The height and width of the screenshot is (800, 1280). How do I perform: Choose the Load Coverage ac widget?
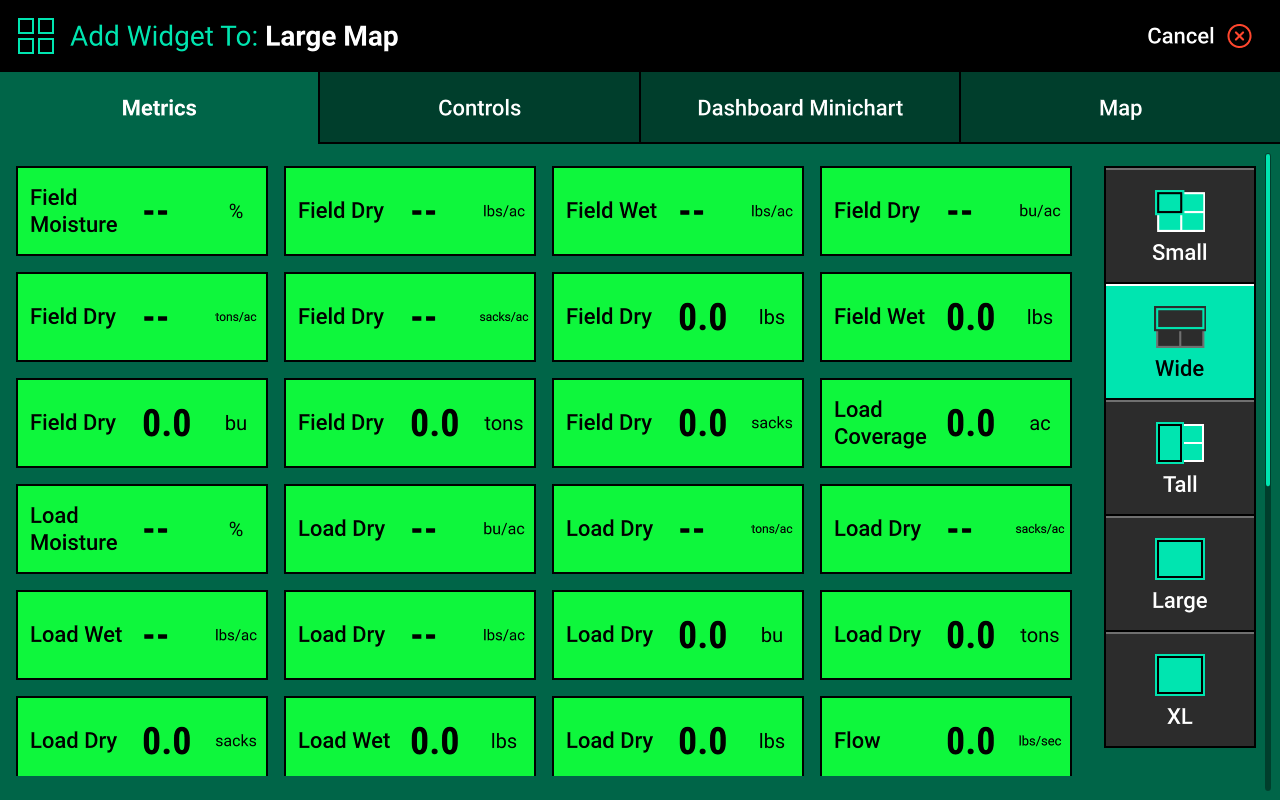[x=945, y=423]
